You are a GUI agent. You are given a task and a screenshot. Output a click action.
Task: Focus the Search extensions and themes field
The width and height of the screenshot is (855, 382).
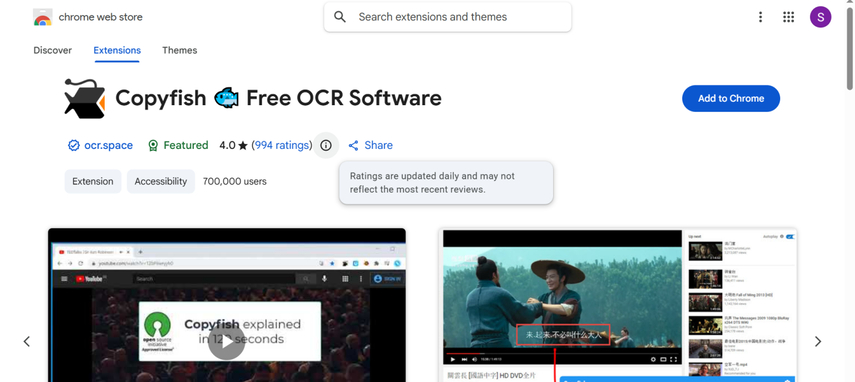click(447, 17)
